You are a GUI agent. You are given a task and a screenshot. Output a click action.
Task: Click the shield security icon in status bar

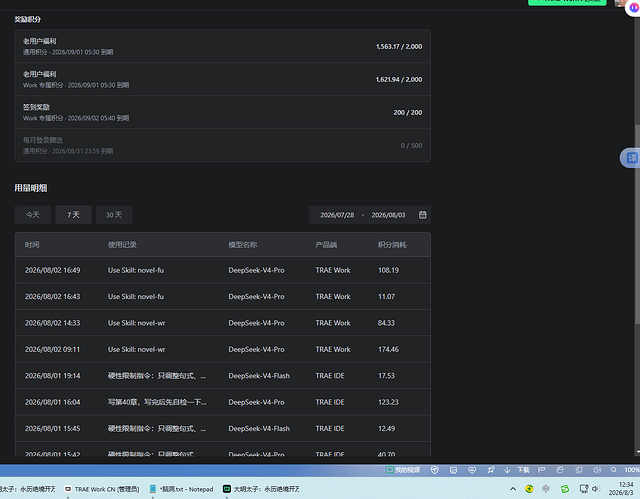(435, 470)
